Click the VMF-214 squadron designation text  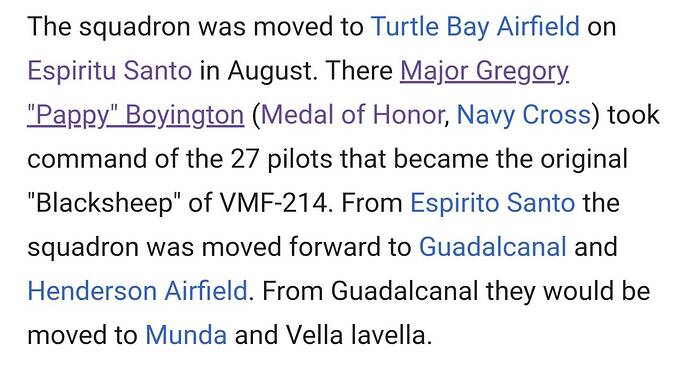(273, 203)
